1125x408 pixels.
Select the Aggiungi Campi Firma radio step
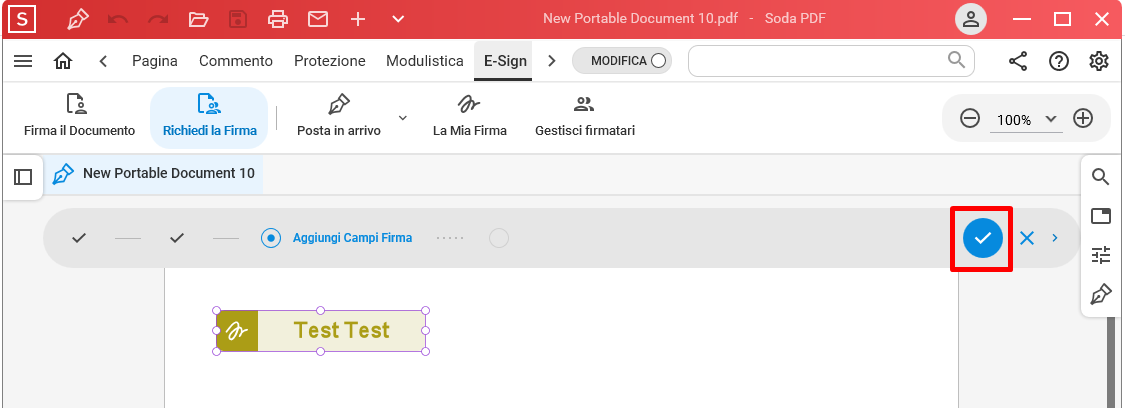(270, 238)
